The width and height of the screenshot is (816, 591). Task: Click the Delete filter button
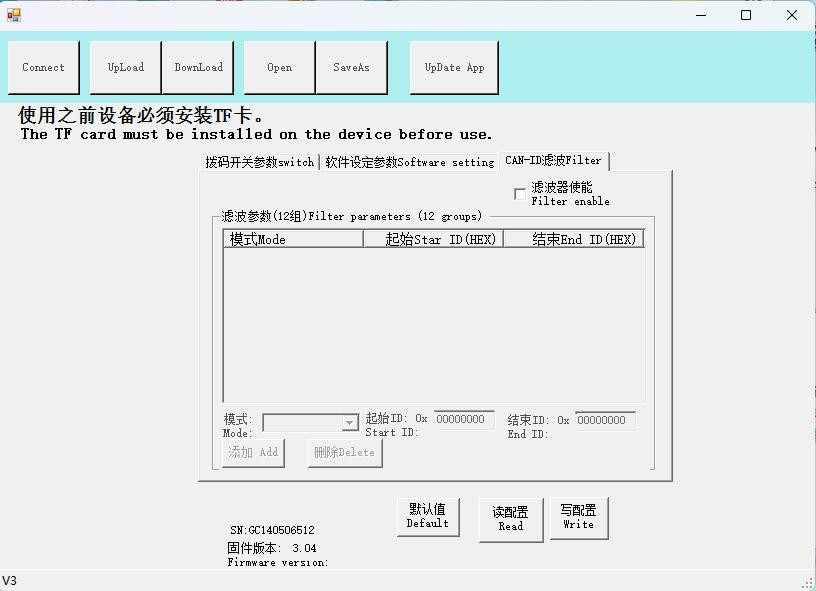344,453
